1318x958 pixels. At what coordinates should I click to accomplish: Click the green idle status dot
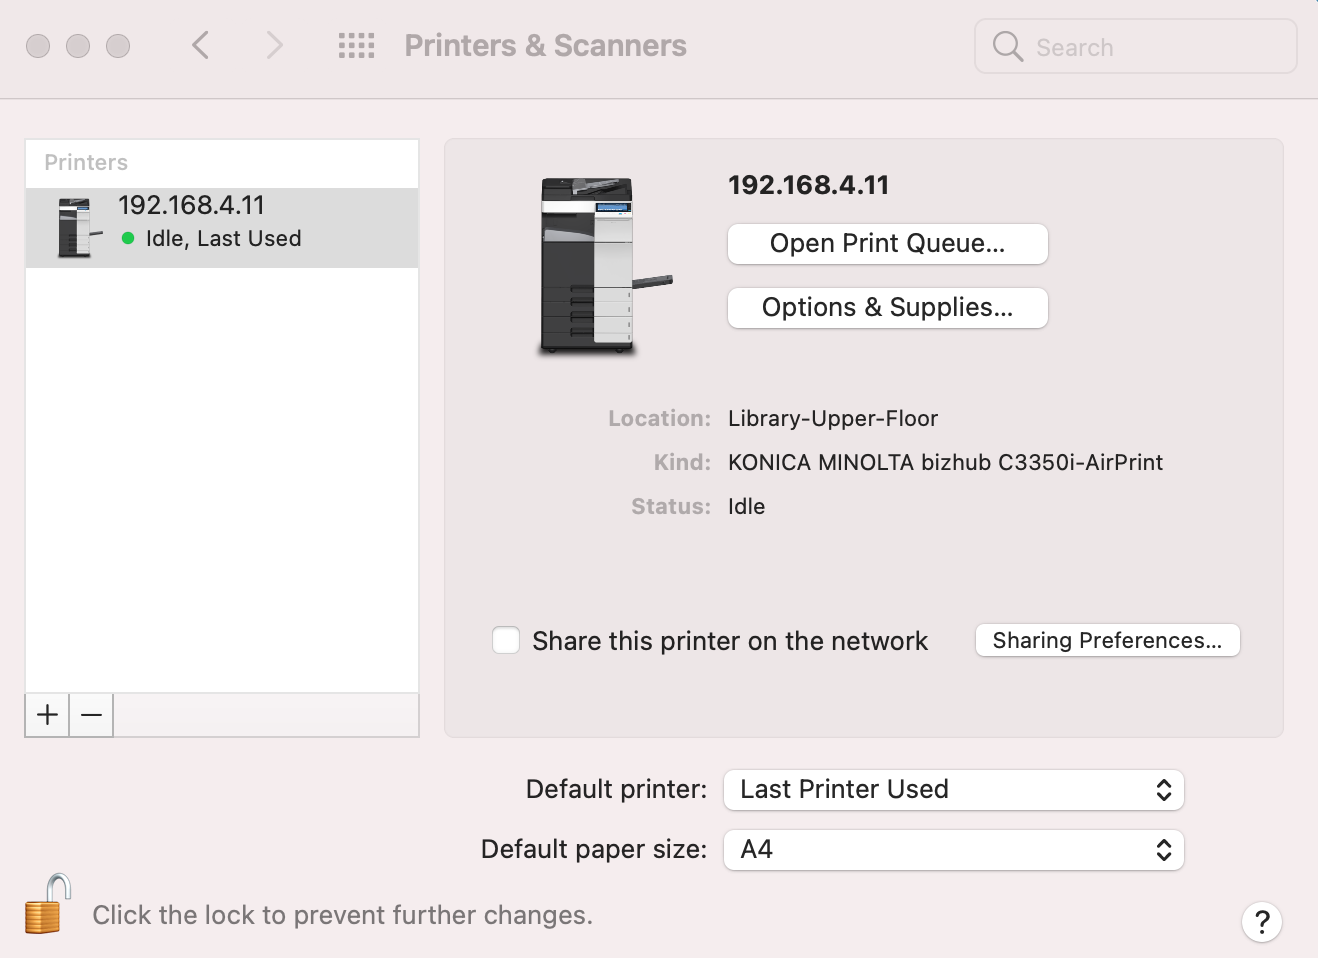coord(128,238)
